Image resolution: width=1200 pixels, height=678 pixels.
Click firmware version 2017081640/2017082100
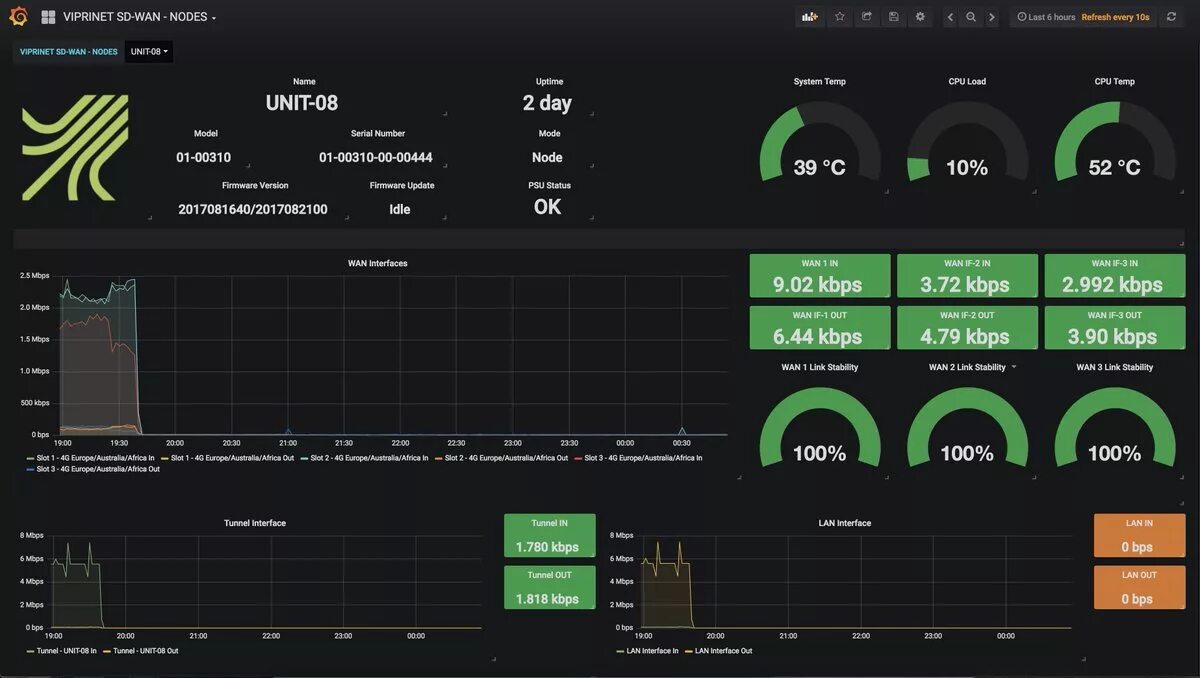point(252,210)
